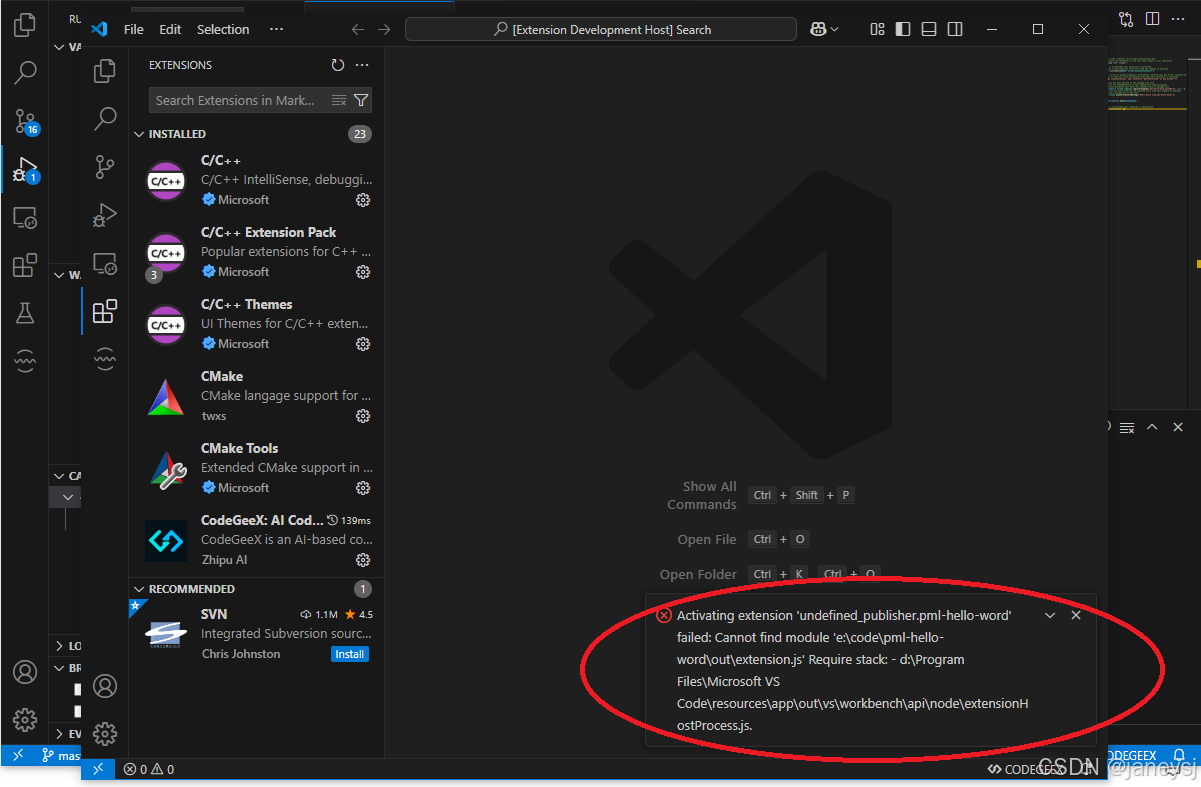The width and height of the screenshot is (1201, 787).
Task: Clear extensions search results
Action: (x=339, y=100)
